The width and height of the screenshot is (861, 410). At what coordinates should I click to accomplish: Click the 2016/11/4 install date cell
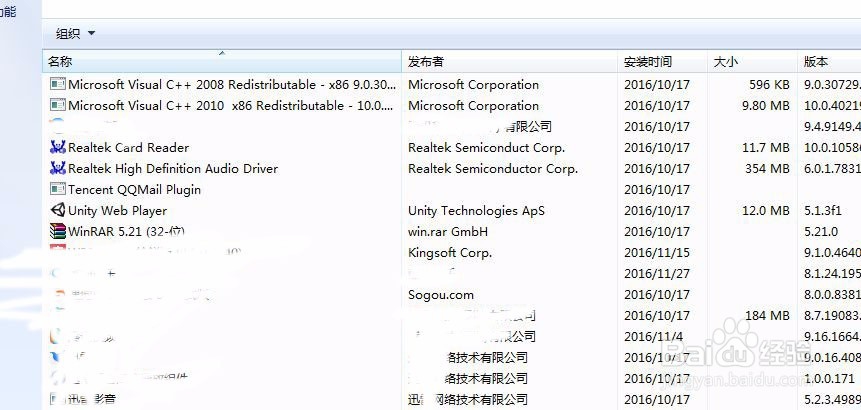pyautogui.click(x=653, y=336)
